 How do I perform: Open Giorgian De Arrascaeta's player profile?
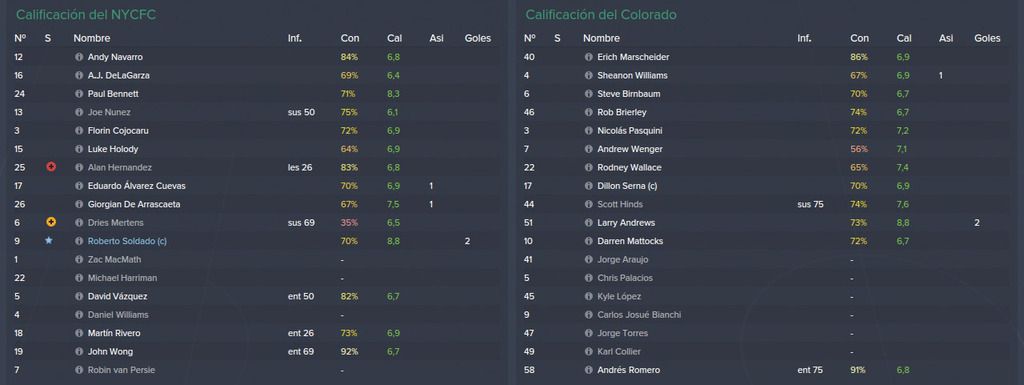coord(134,204)
